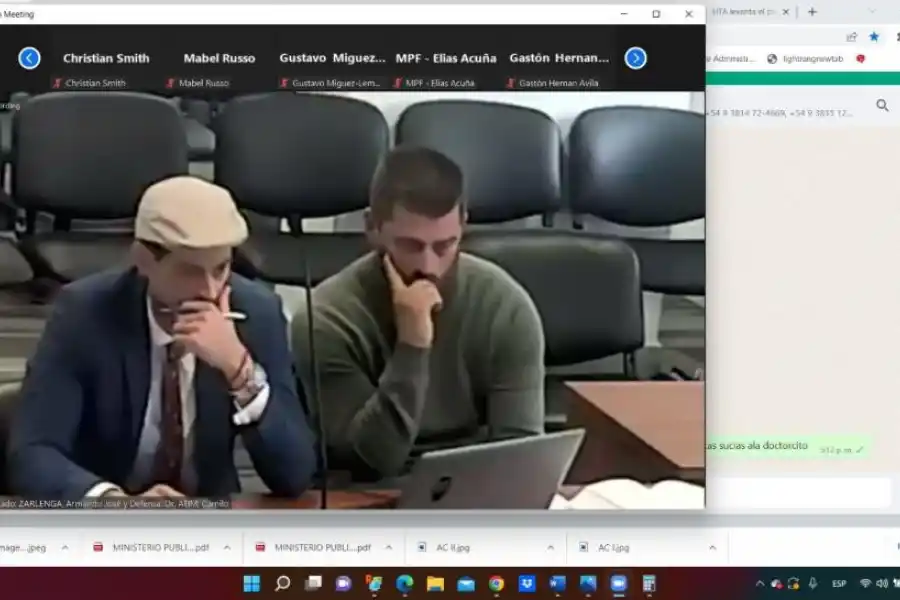Viewport: 900px width, 600px height.
Task: Click the search icon in the WhatsApp panel
Action: [x=881, y=104]
